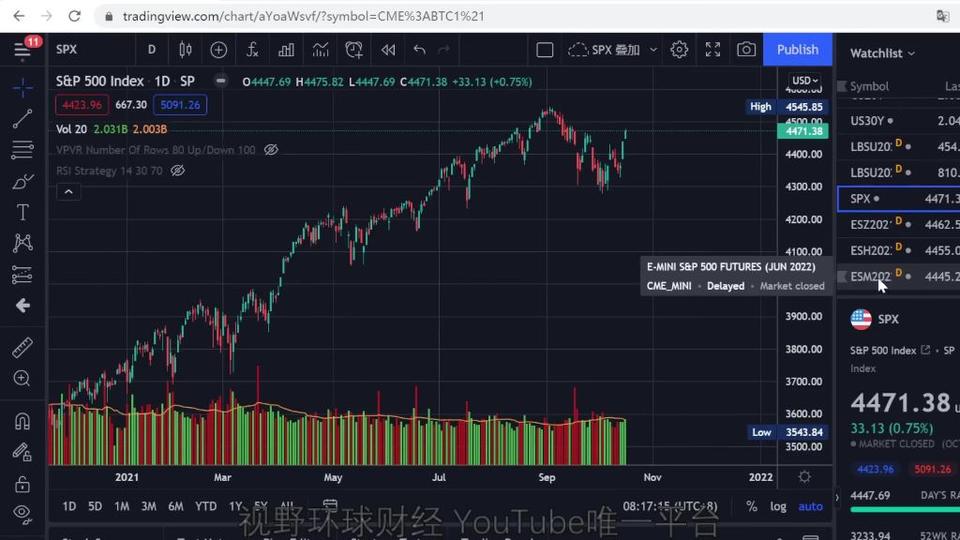
Task: Select SPX row in the watchlist
Action: coord(898,199)
